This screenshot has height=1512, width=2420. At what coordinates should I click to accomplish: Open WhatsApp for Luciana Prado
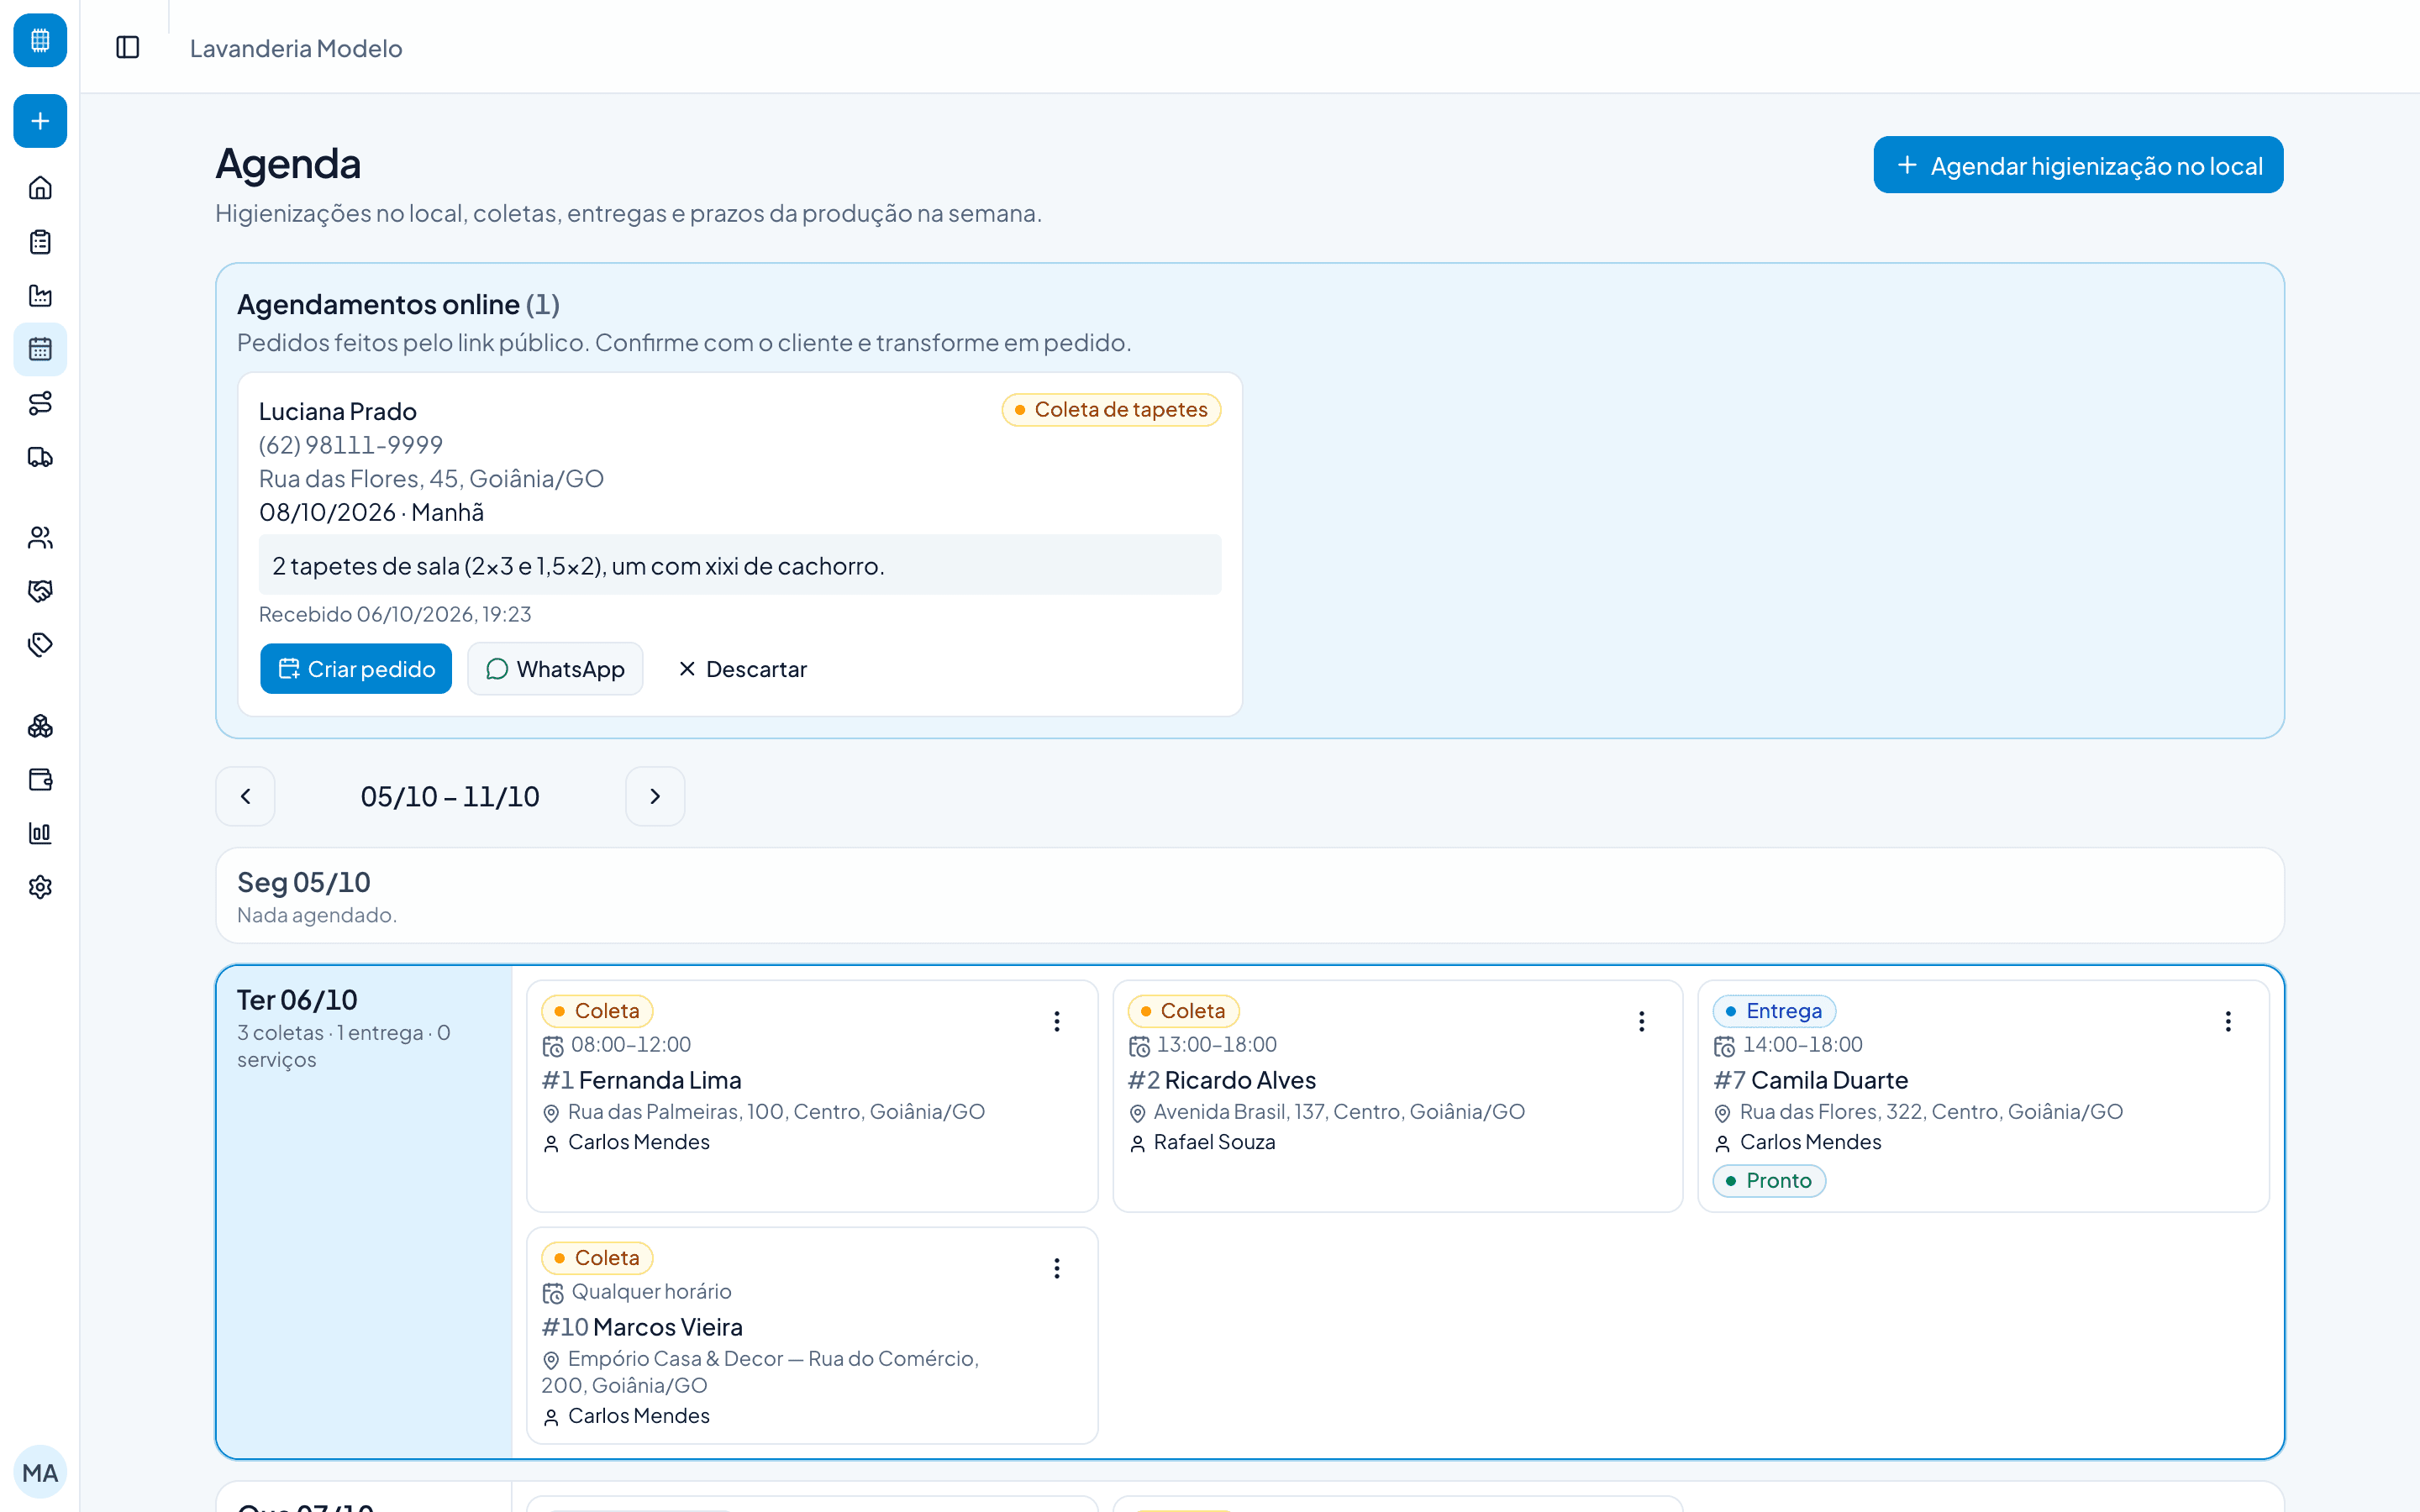tap(555, 669)
